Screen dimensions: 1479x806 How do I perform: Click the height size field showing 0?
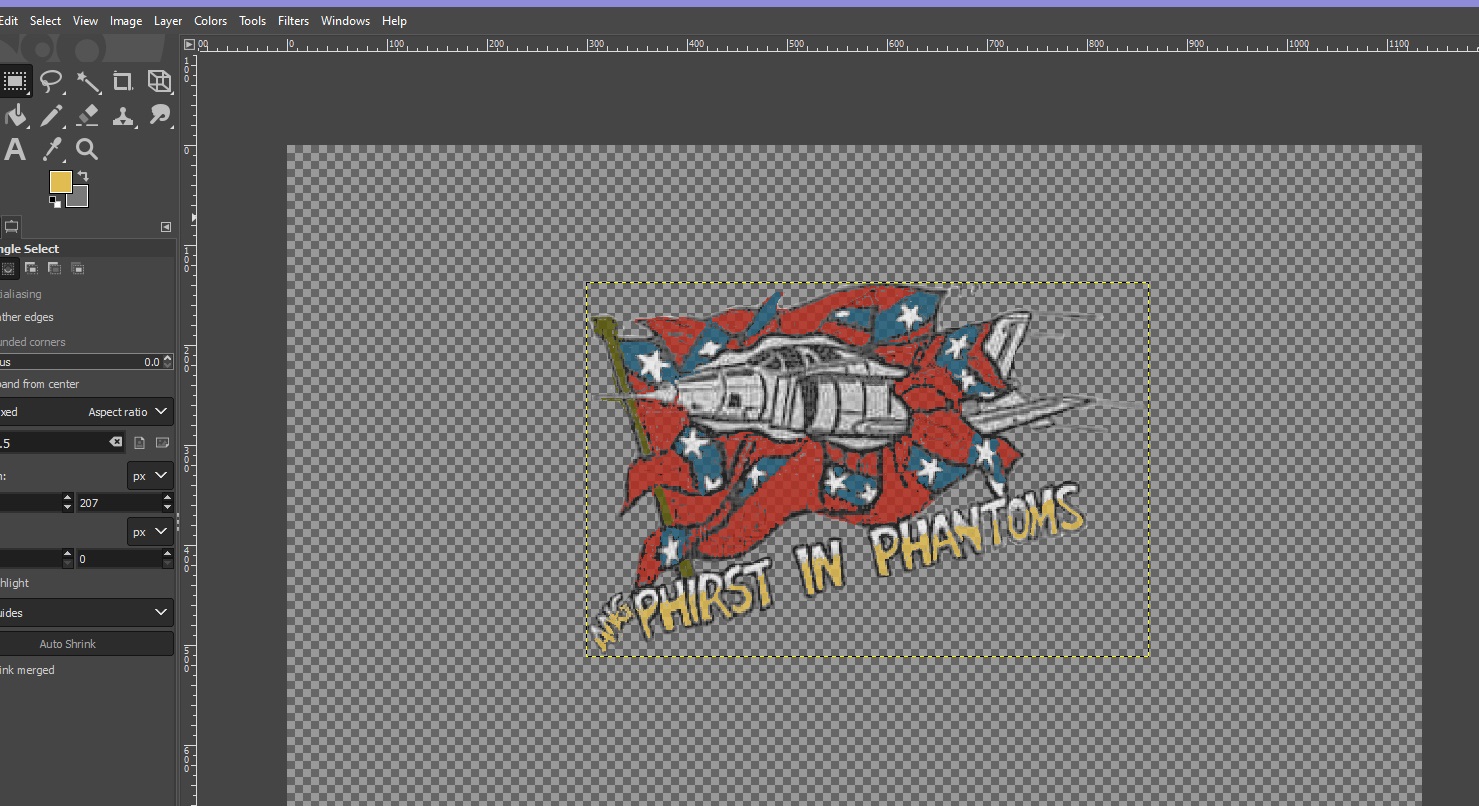(x=118, y=558)
